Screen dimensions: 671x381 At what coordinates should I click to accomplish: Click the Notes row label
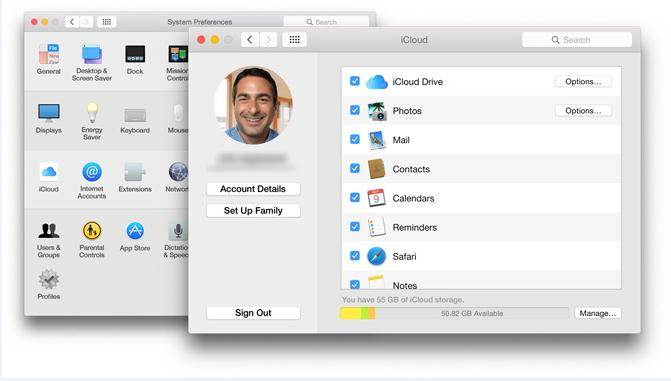pos(405,285)
